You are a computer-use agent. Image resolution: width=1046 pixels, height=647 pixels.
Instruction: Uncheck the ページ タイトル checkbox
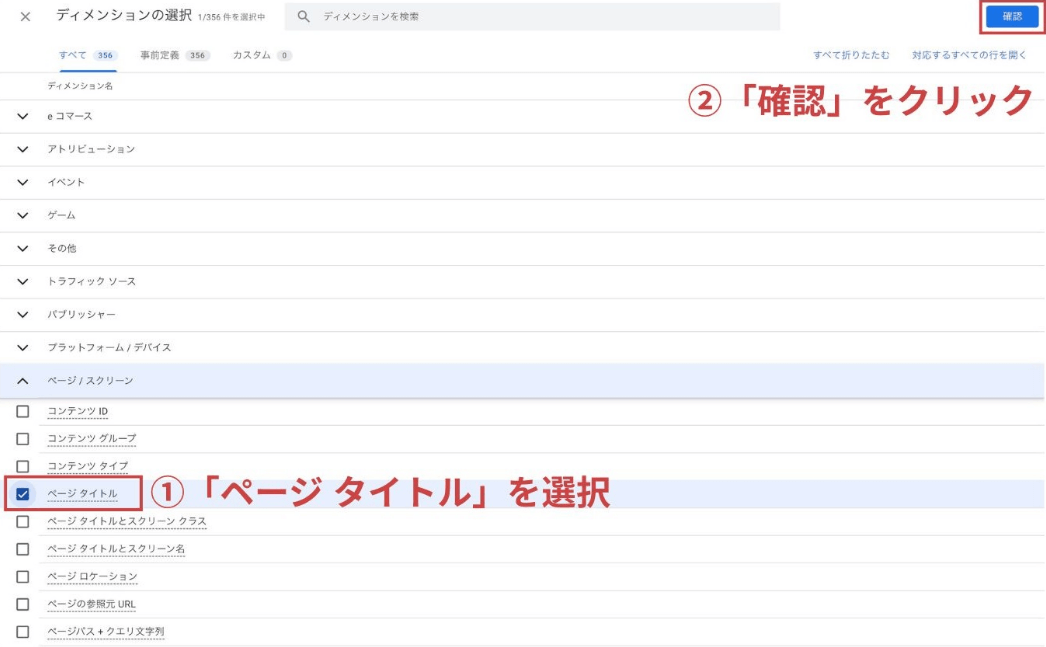(23, 494)
